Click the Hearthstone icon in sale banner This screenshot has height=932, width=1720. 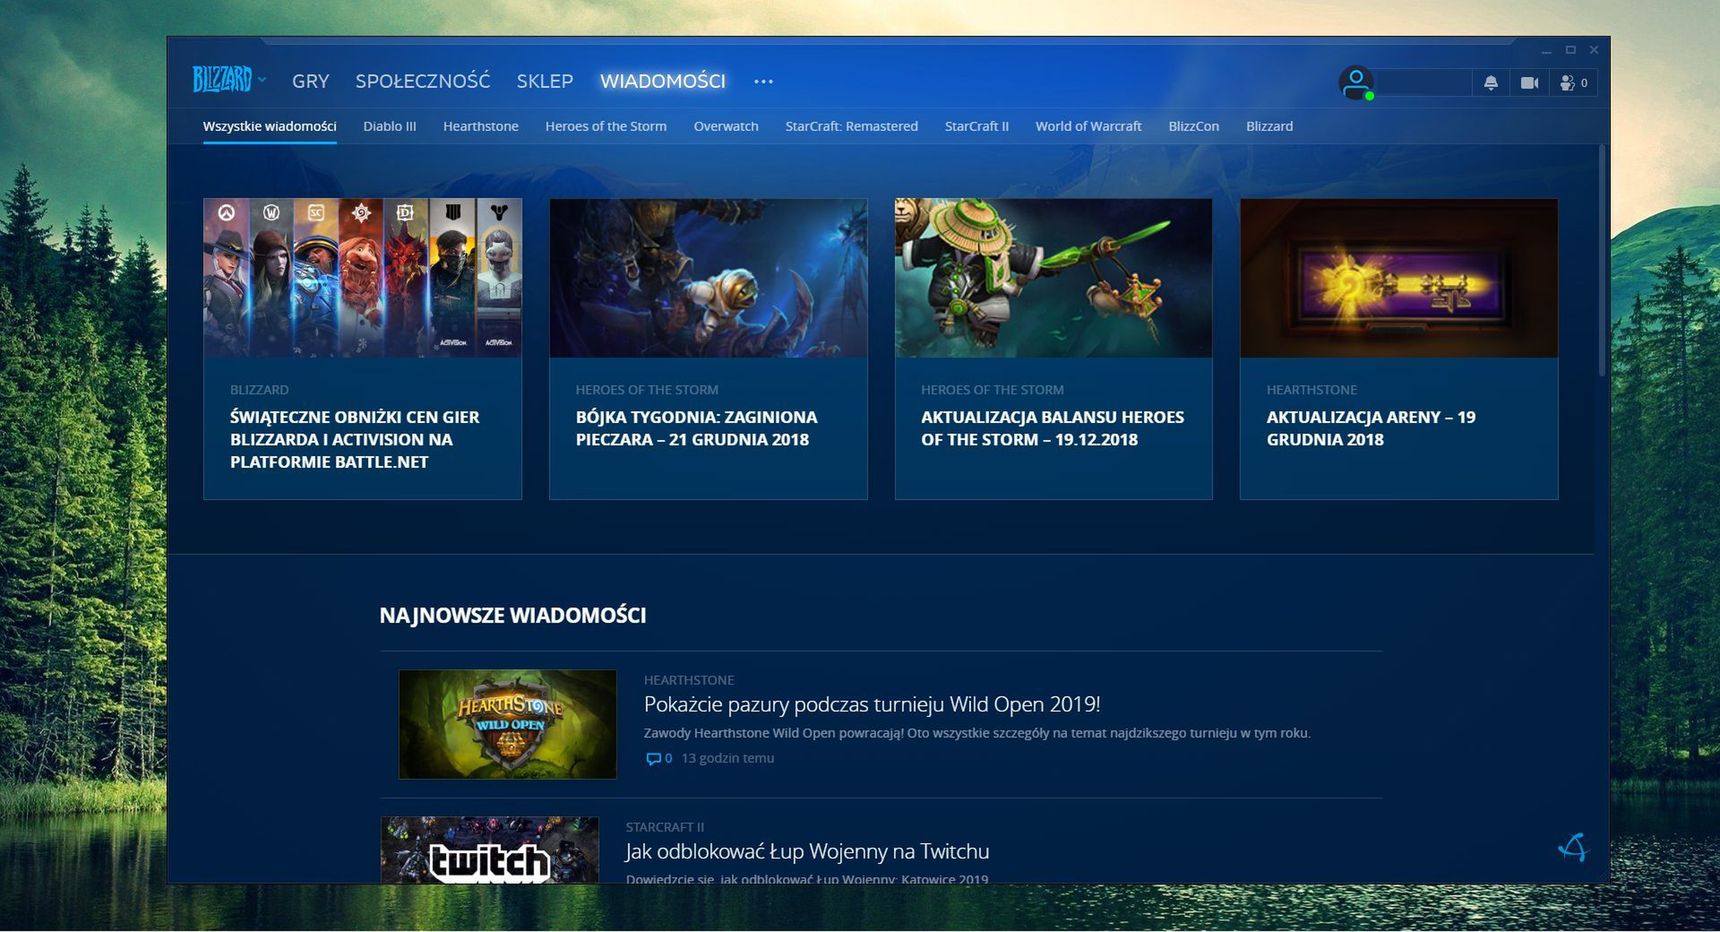pyautogui.click(x=361, y=212)
